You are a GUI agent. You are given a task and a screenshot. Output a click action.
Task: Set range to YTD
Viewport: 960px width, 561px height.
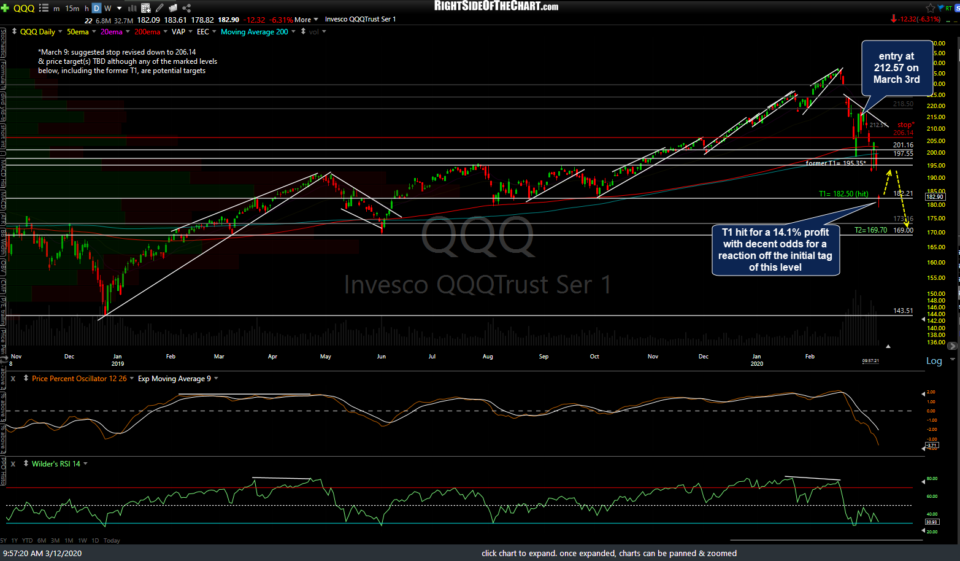(28, 541)
